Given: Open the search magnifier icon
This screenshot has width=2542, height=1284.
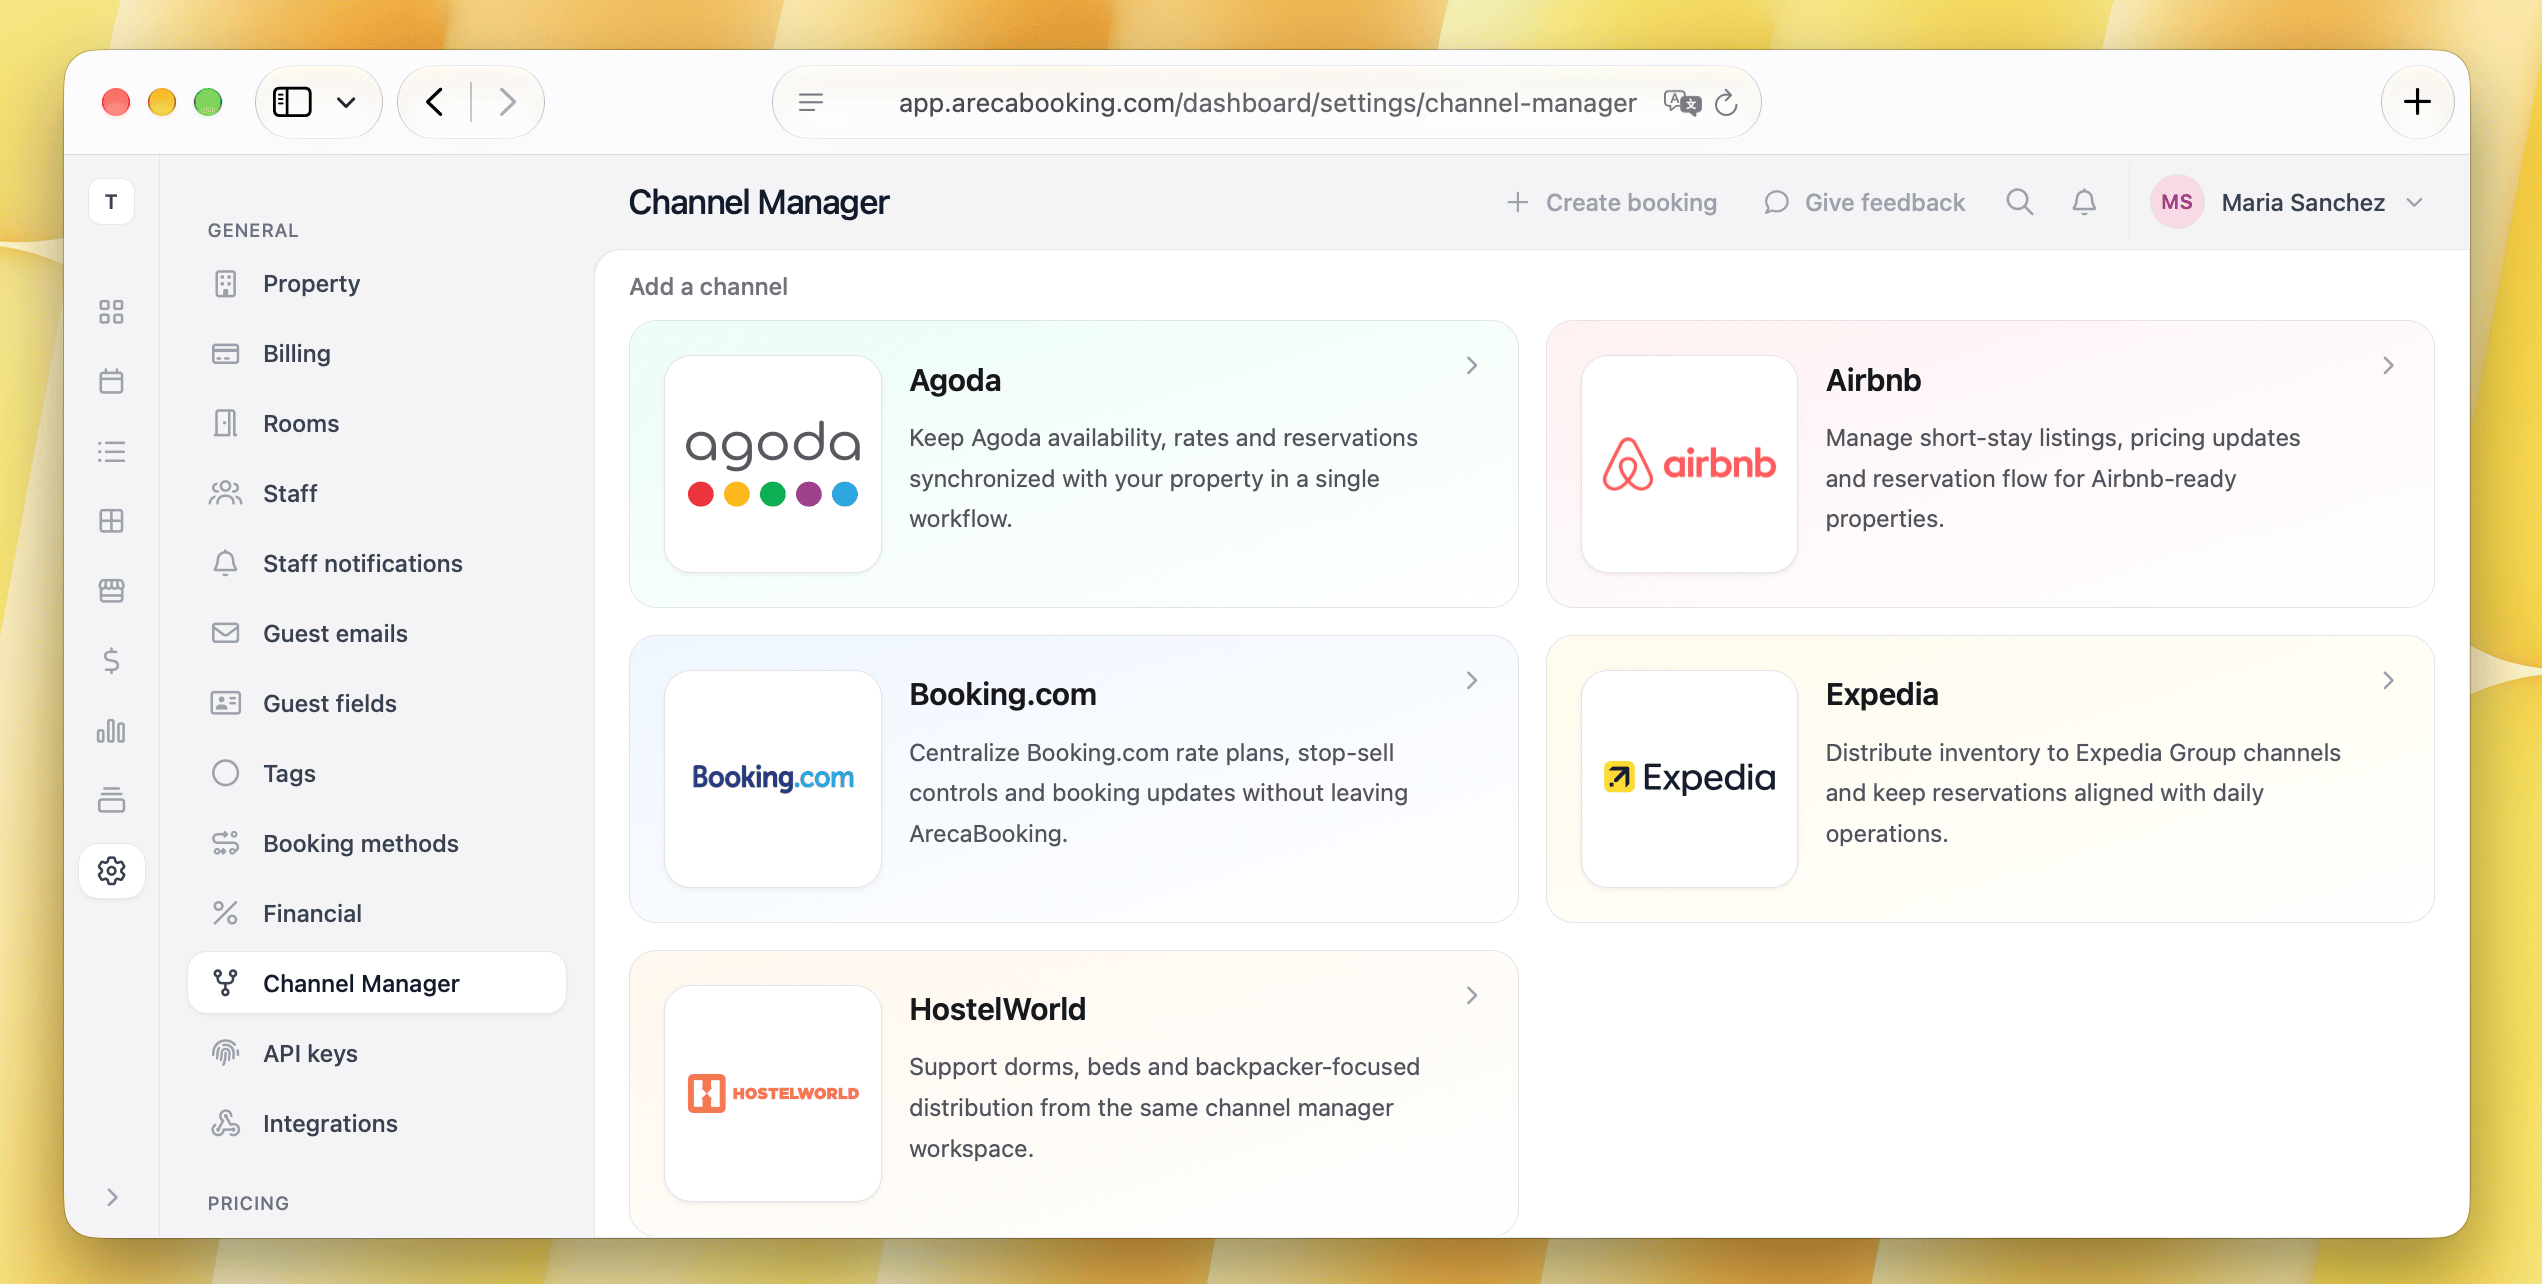Looking at the screenshot, I should point(2019,202).
